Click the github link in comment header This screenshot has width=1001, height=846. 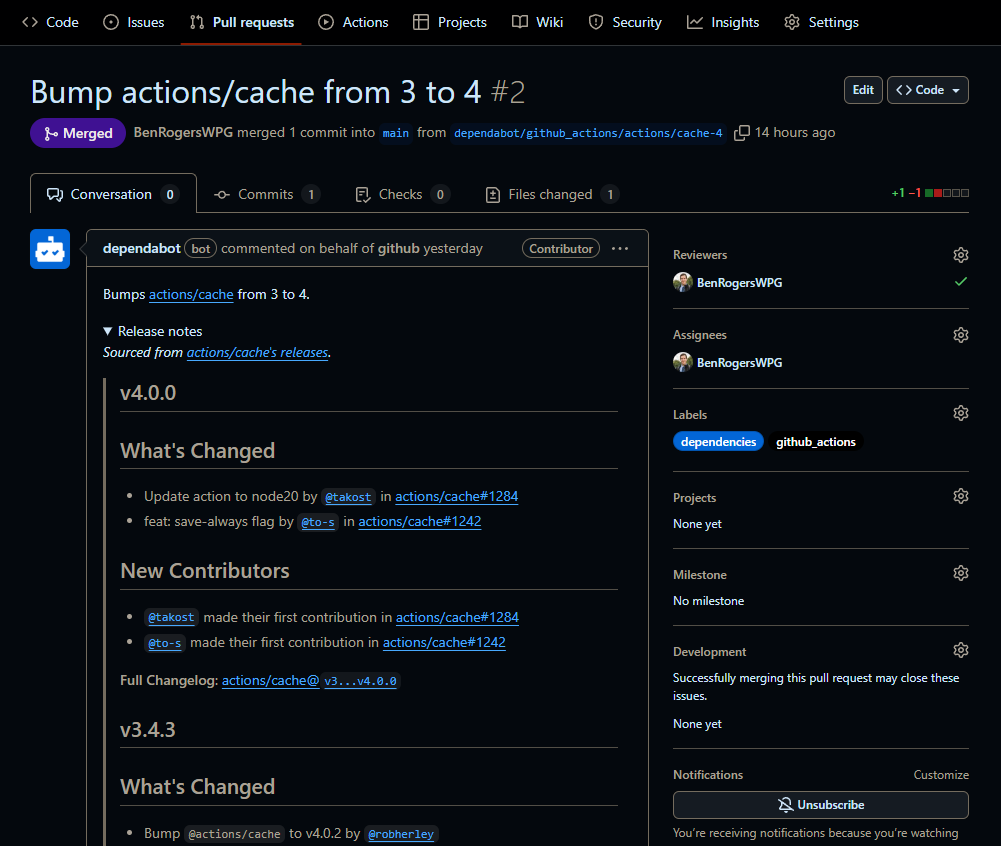click(x=398, y=248)
